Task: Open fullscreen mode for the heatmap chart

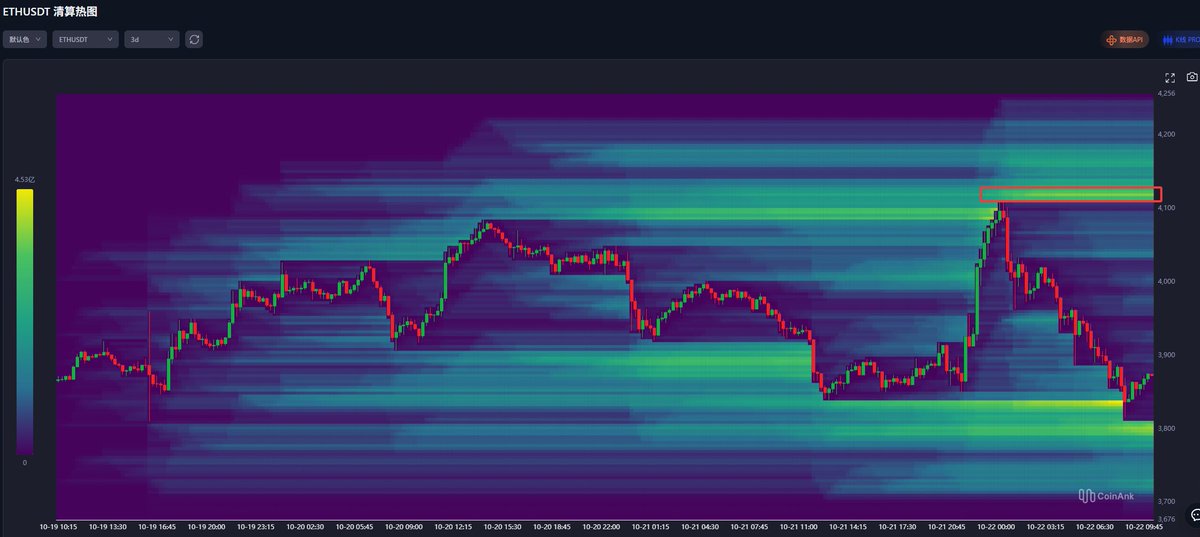Action: pyautogui.click(x=1170, y=77)
